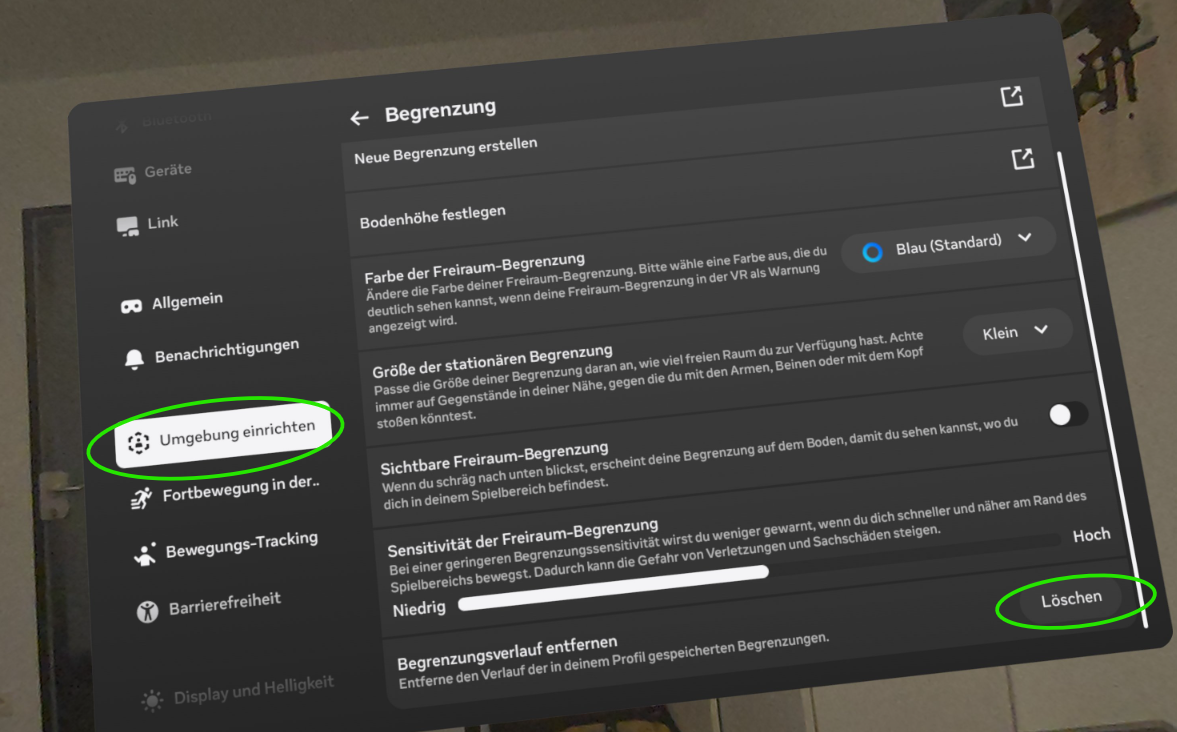Click the back arrow next to Begrenzung
1177x732 pixels.
(359, 118)
